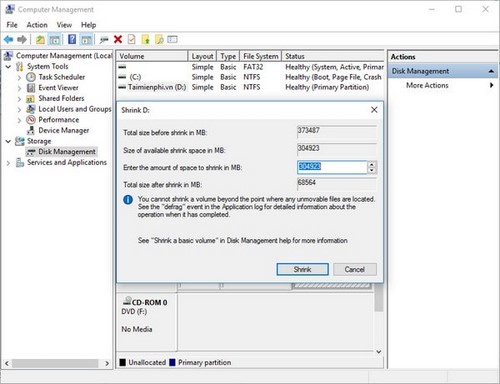Image resolution: width=500 pixels, height=384 pixels.
Task: Open the View menu
Action: coord(64,25)
